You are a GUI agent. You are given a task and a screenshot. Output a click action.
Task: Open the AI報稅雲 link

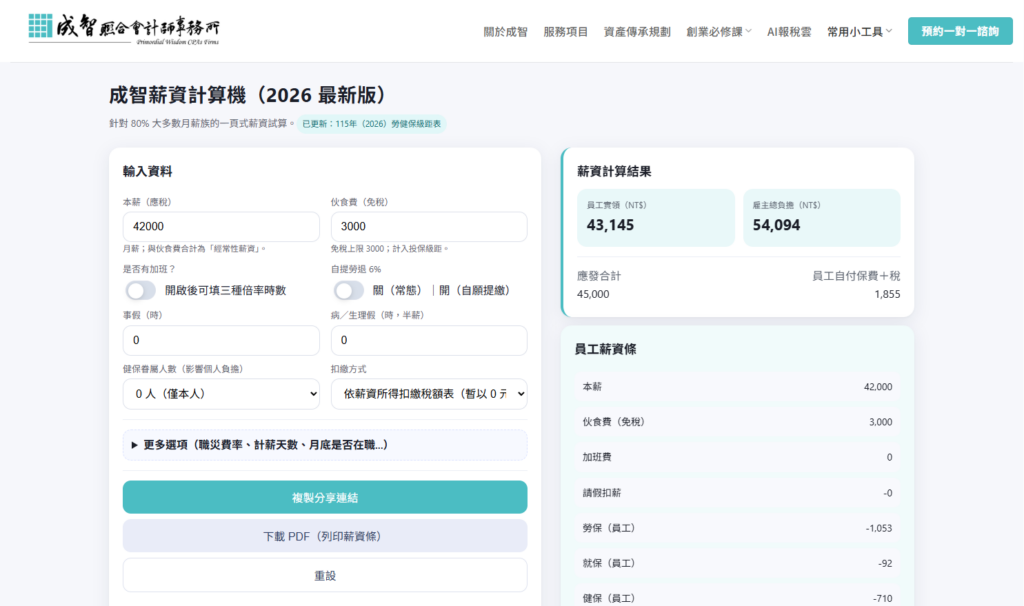coord(789,32)
